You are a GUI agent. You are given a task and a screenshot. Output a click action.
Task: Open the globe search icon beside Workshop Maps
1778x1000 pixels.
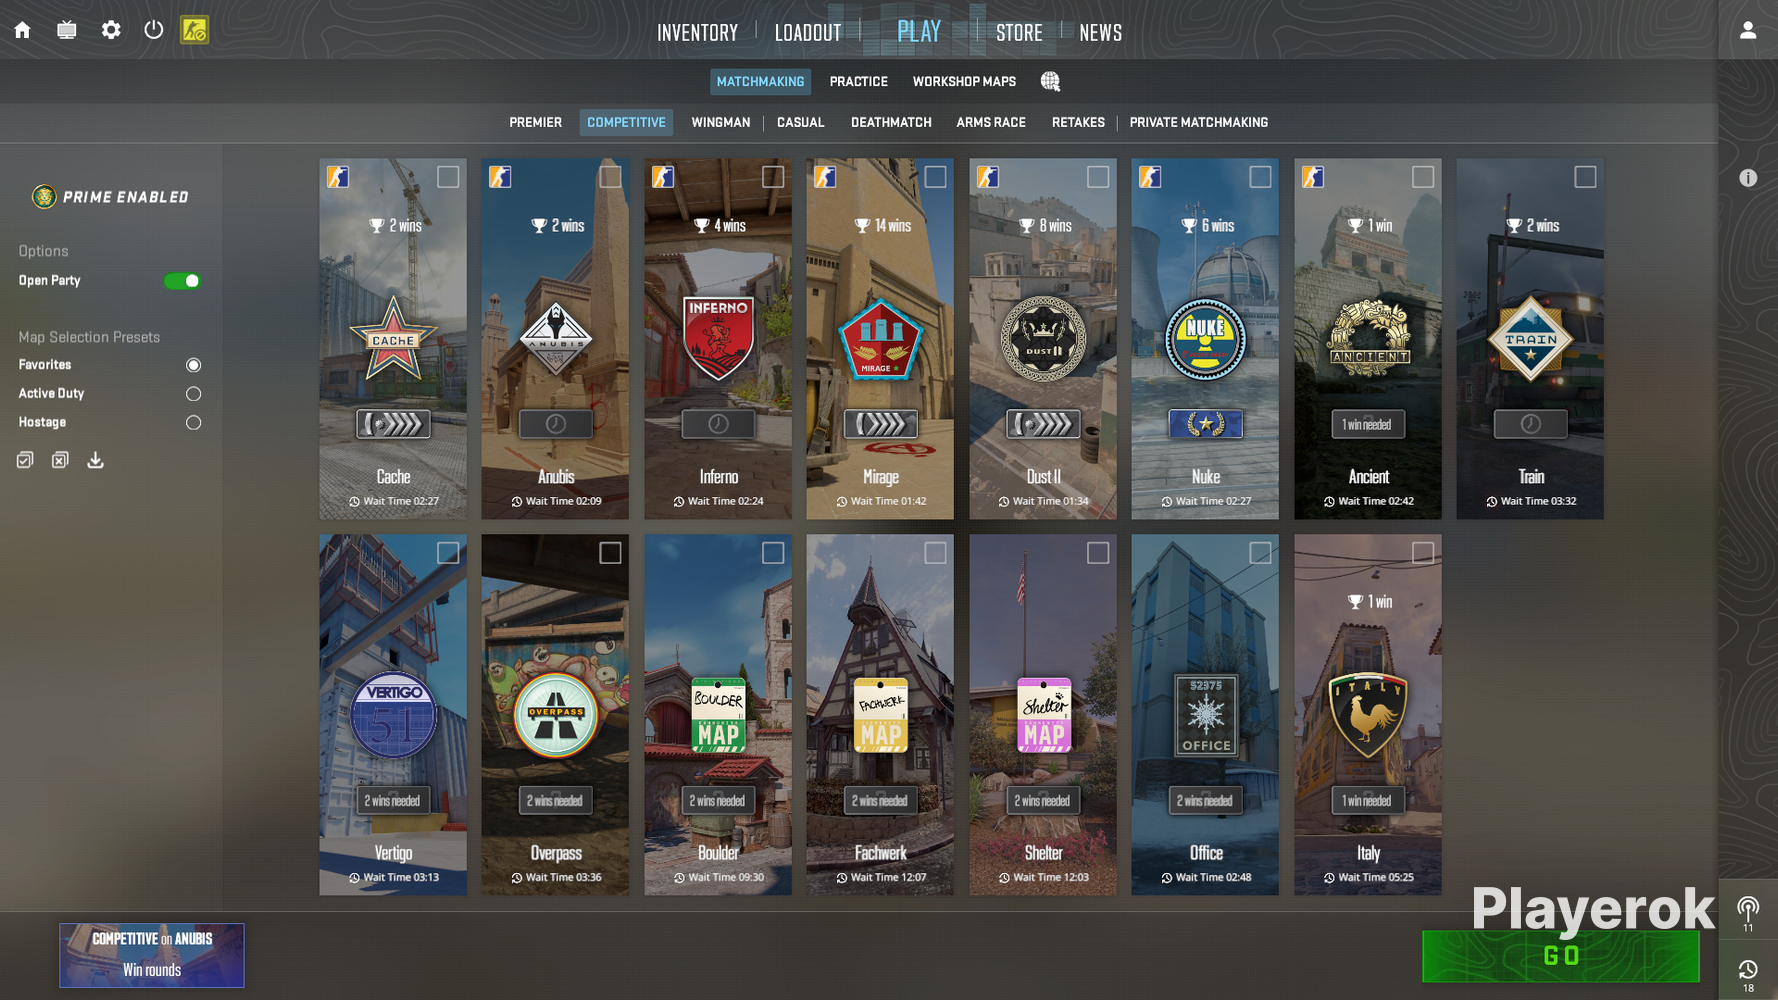pyautogui.click(x=1050, y=82)
